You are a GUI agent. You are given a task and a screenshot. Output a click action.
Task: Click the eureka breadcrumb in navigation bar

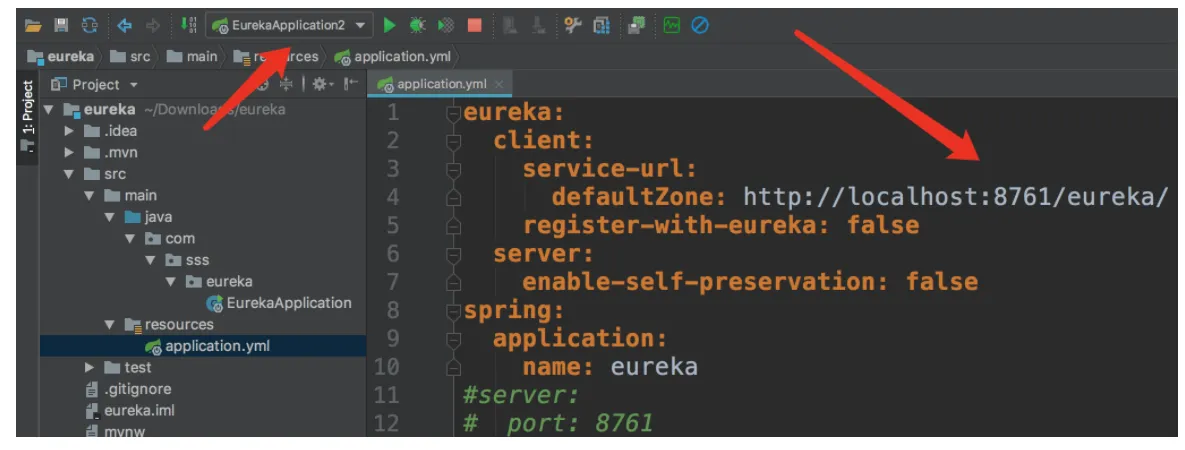tap(61, 57)
